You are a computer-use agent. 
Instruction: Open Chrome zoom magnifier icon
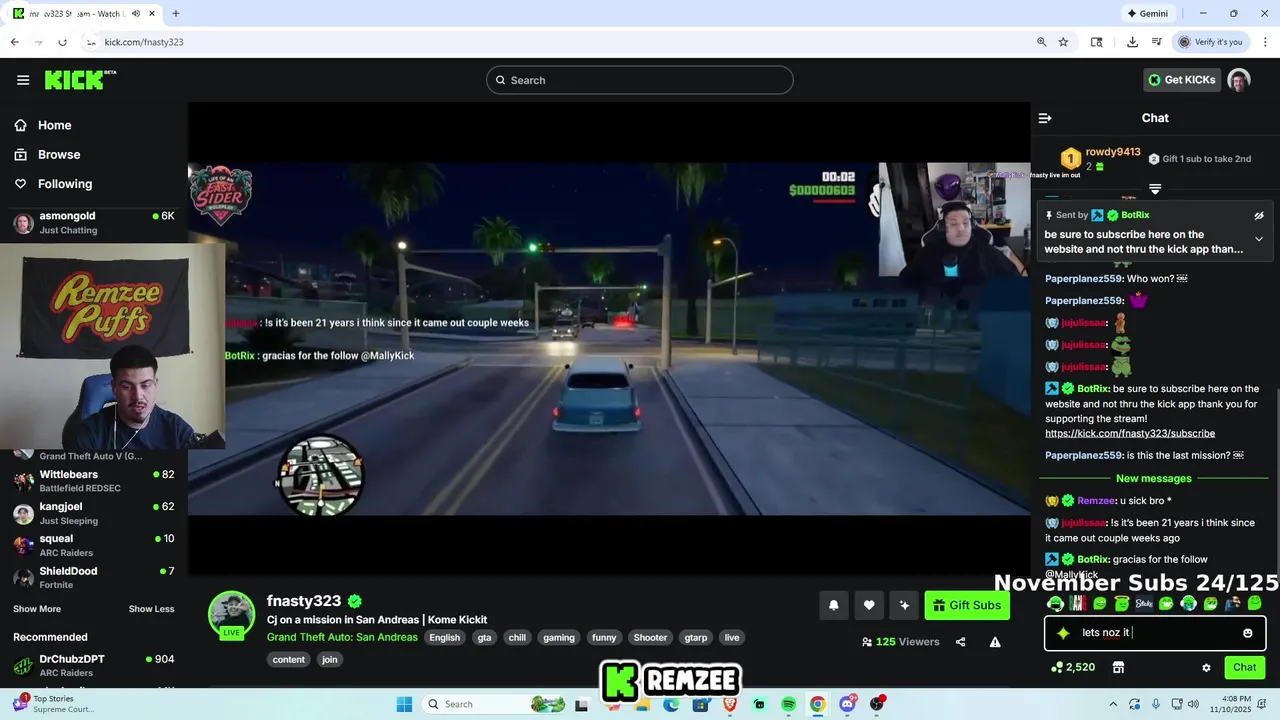tap(1041, 42)
